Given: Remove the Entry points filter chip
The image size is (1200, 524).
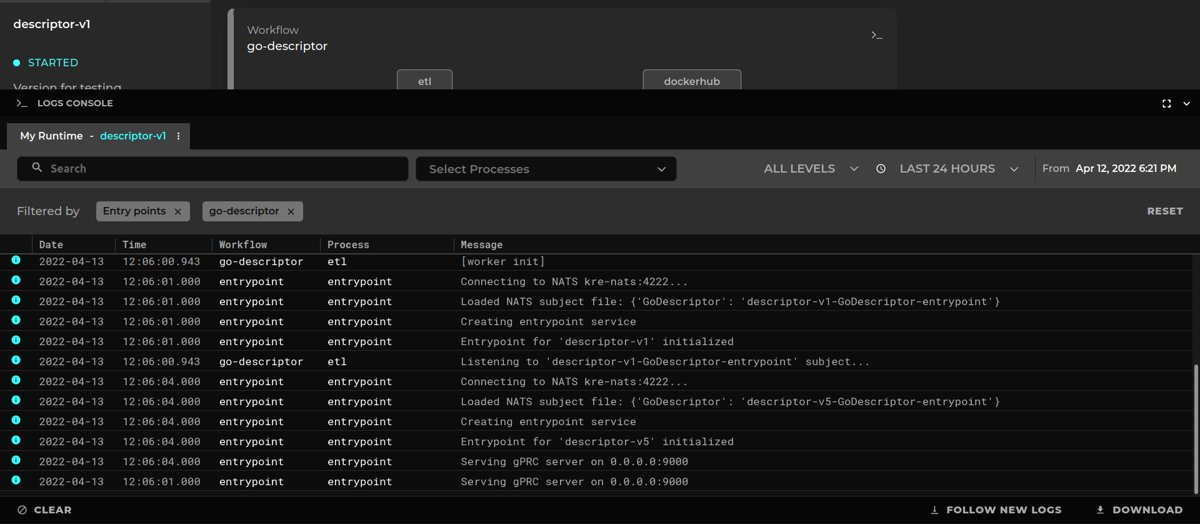Looking at the screenshot, I should (x=178, y=212).
